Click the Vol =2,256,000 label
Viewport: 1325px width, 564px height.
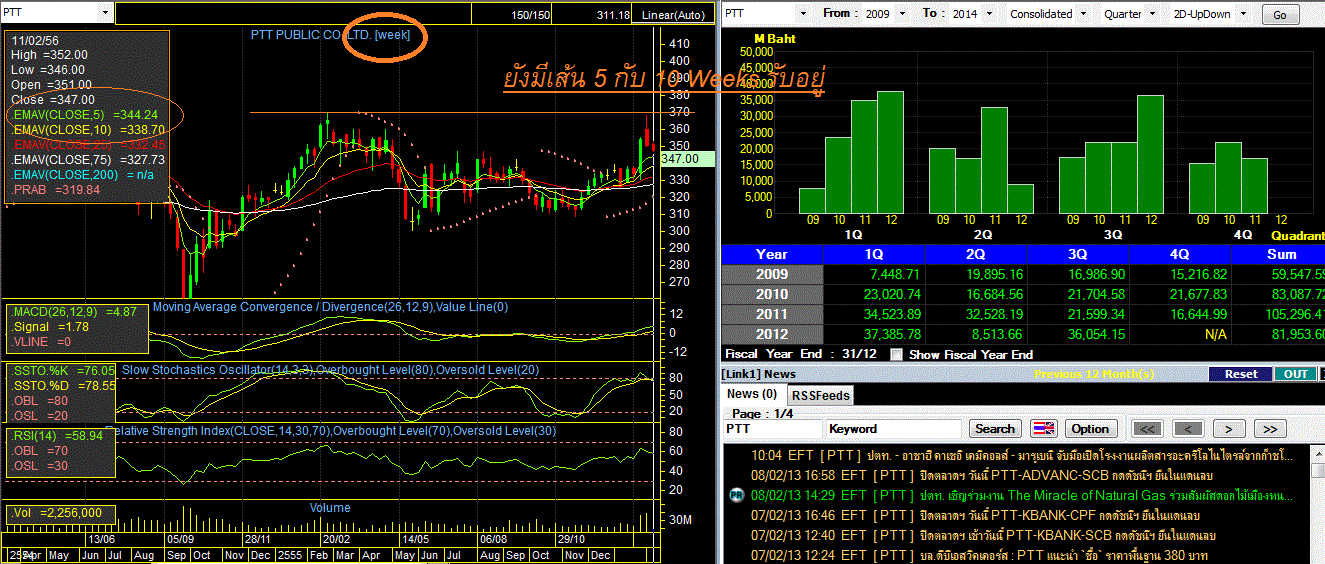(59, 514)
